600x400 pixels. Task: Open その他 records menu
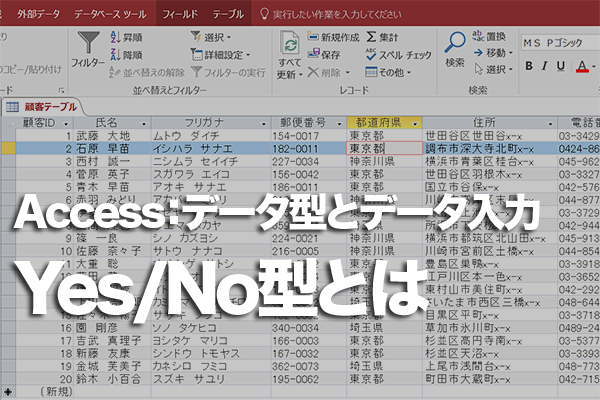[x=388, y=72]
